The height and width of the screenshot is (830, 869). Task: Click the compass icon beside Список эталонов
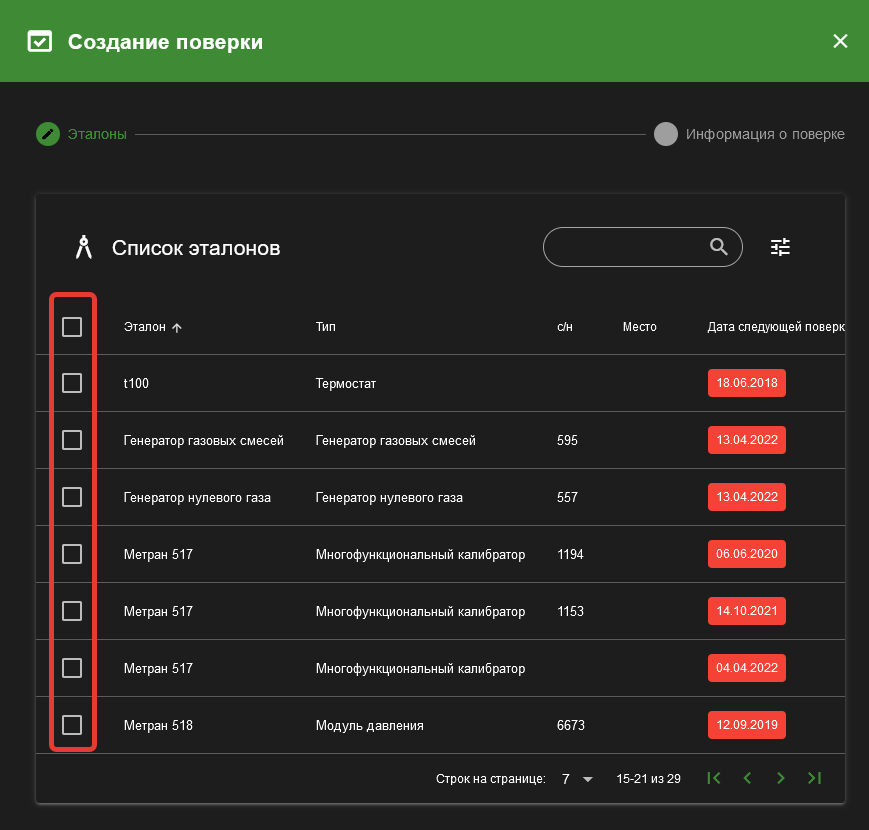point(84,247)
